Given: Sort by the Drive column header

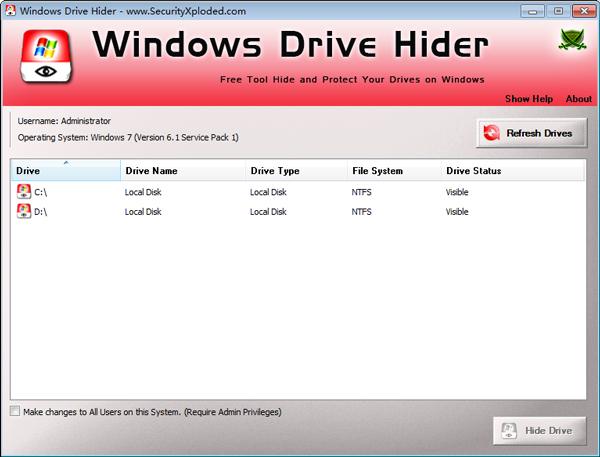Looking at the screenshot, I should coord(66,170).
